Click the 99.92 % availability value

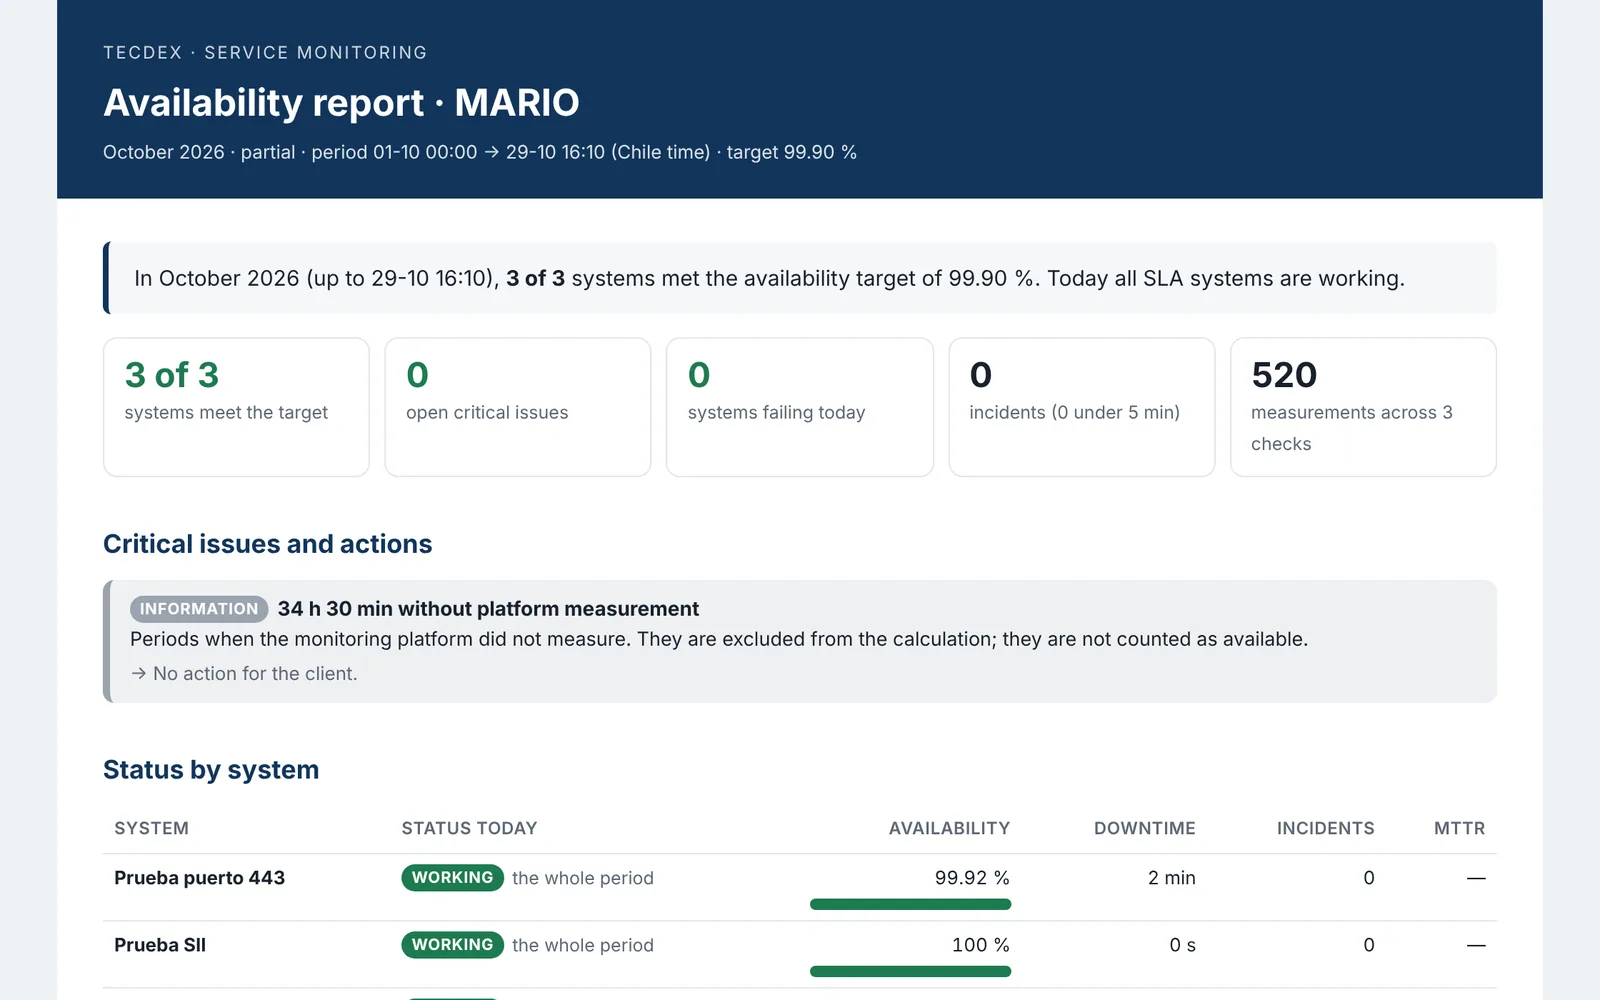[x=972, y=878]
